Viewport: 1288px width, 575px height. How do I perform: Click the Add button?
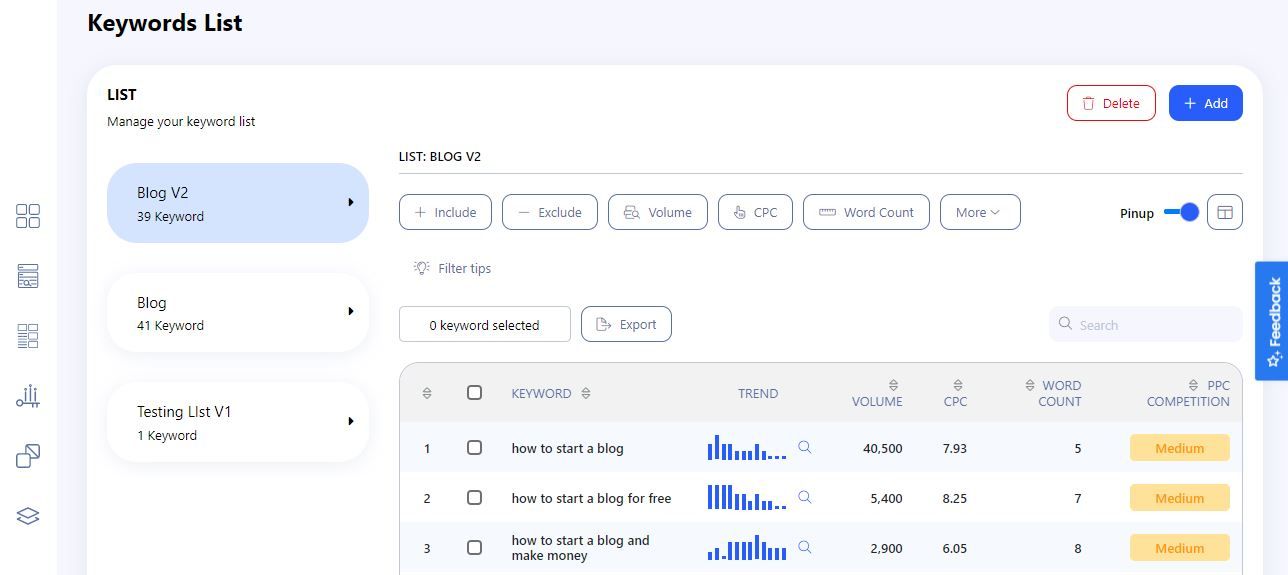coord(1206,103)
